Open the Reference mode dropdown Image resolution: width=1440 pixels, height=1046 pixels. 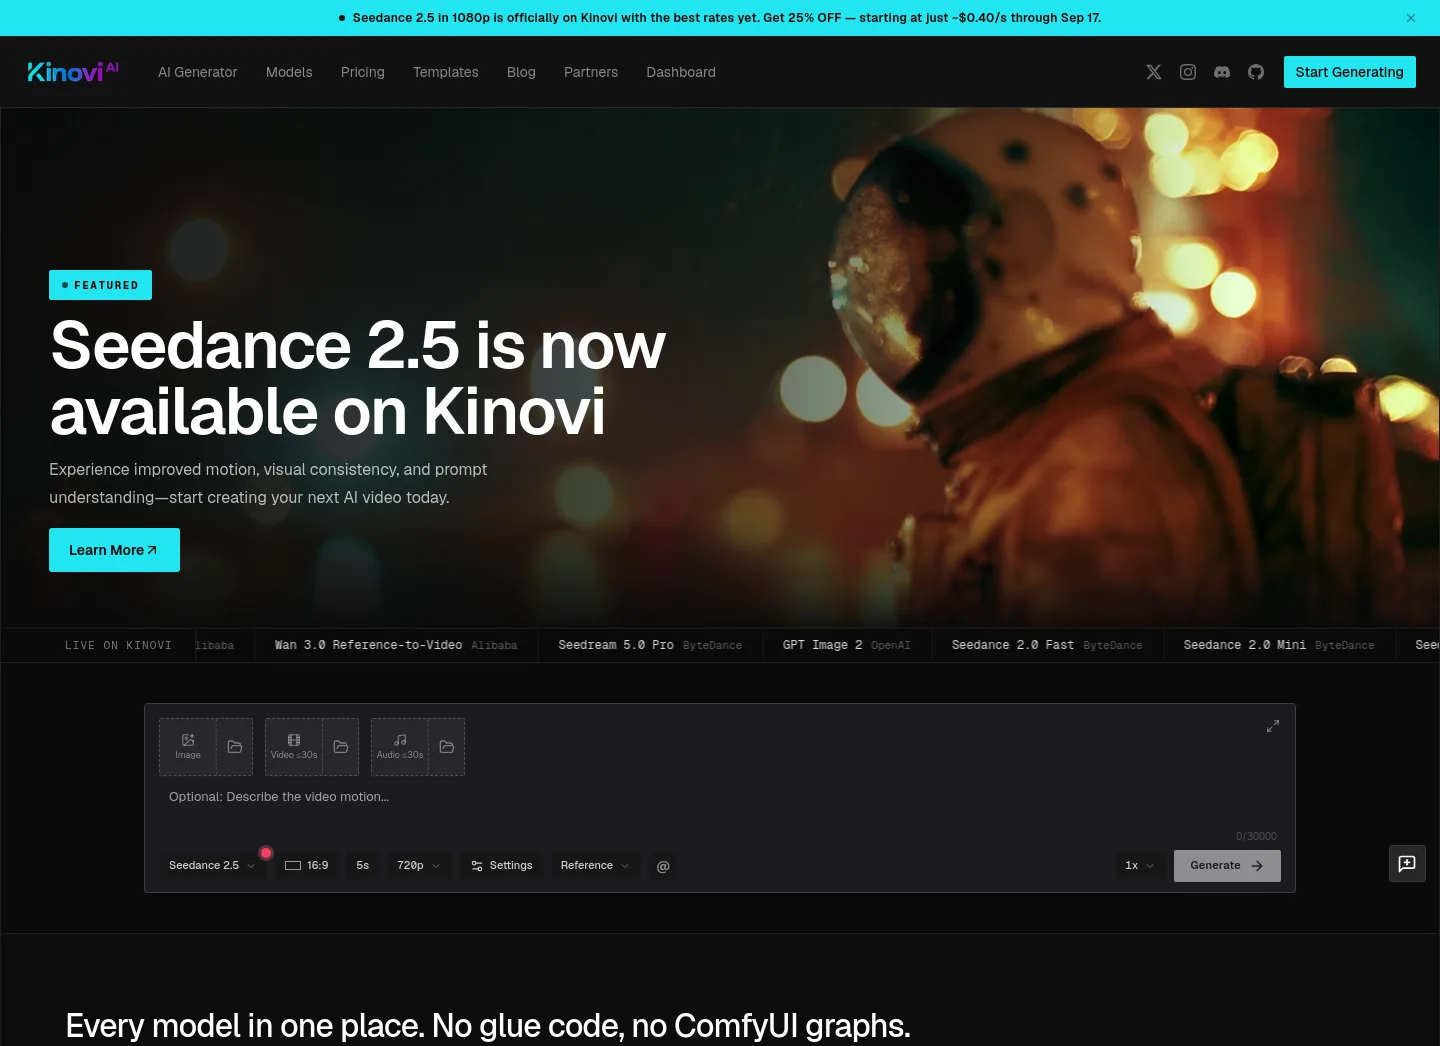tap(595, 866)
